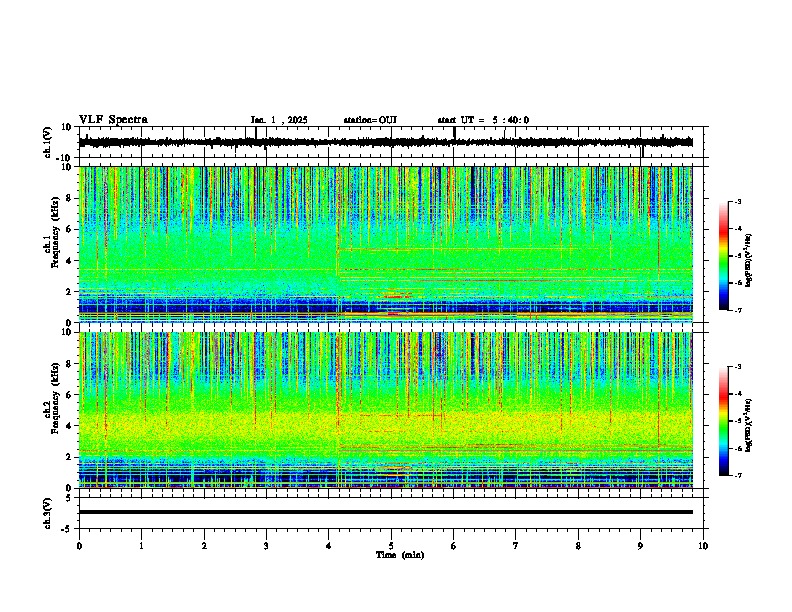Click the "-3" label on ch.1 colorbar
This screenshot has height=612, width=792.
737,202
